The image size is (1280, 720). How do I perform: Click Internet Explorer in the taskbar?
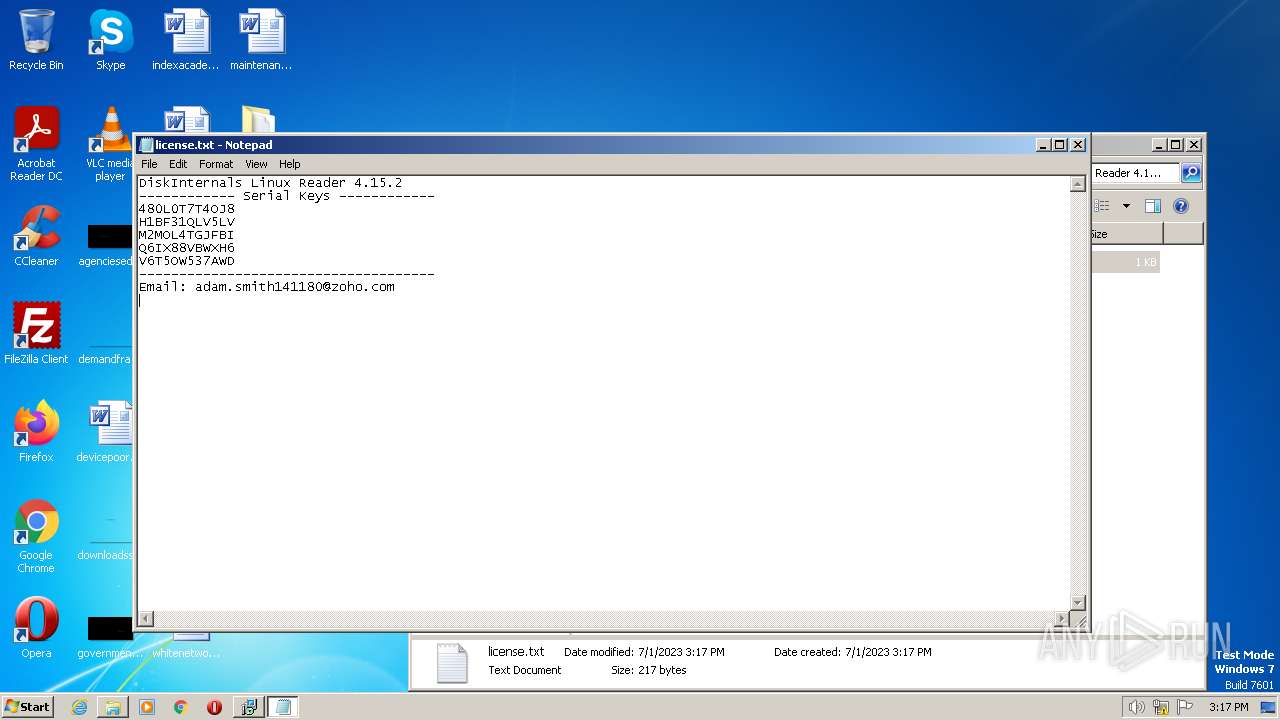point(79,707)
